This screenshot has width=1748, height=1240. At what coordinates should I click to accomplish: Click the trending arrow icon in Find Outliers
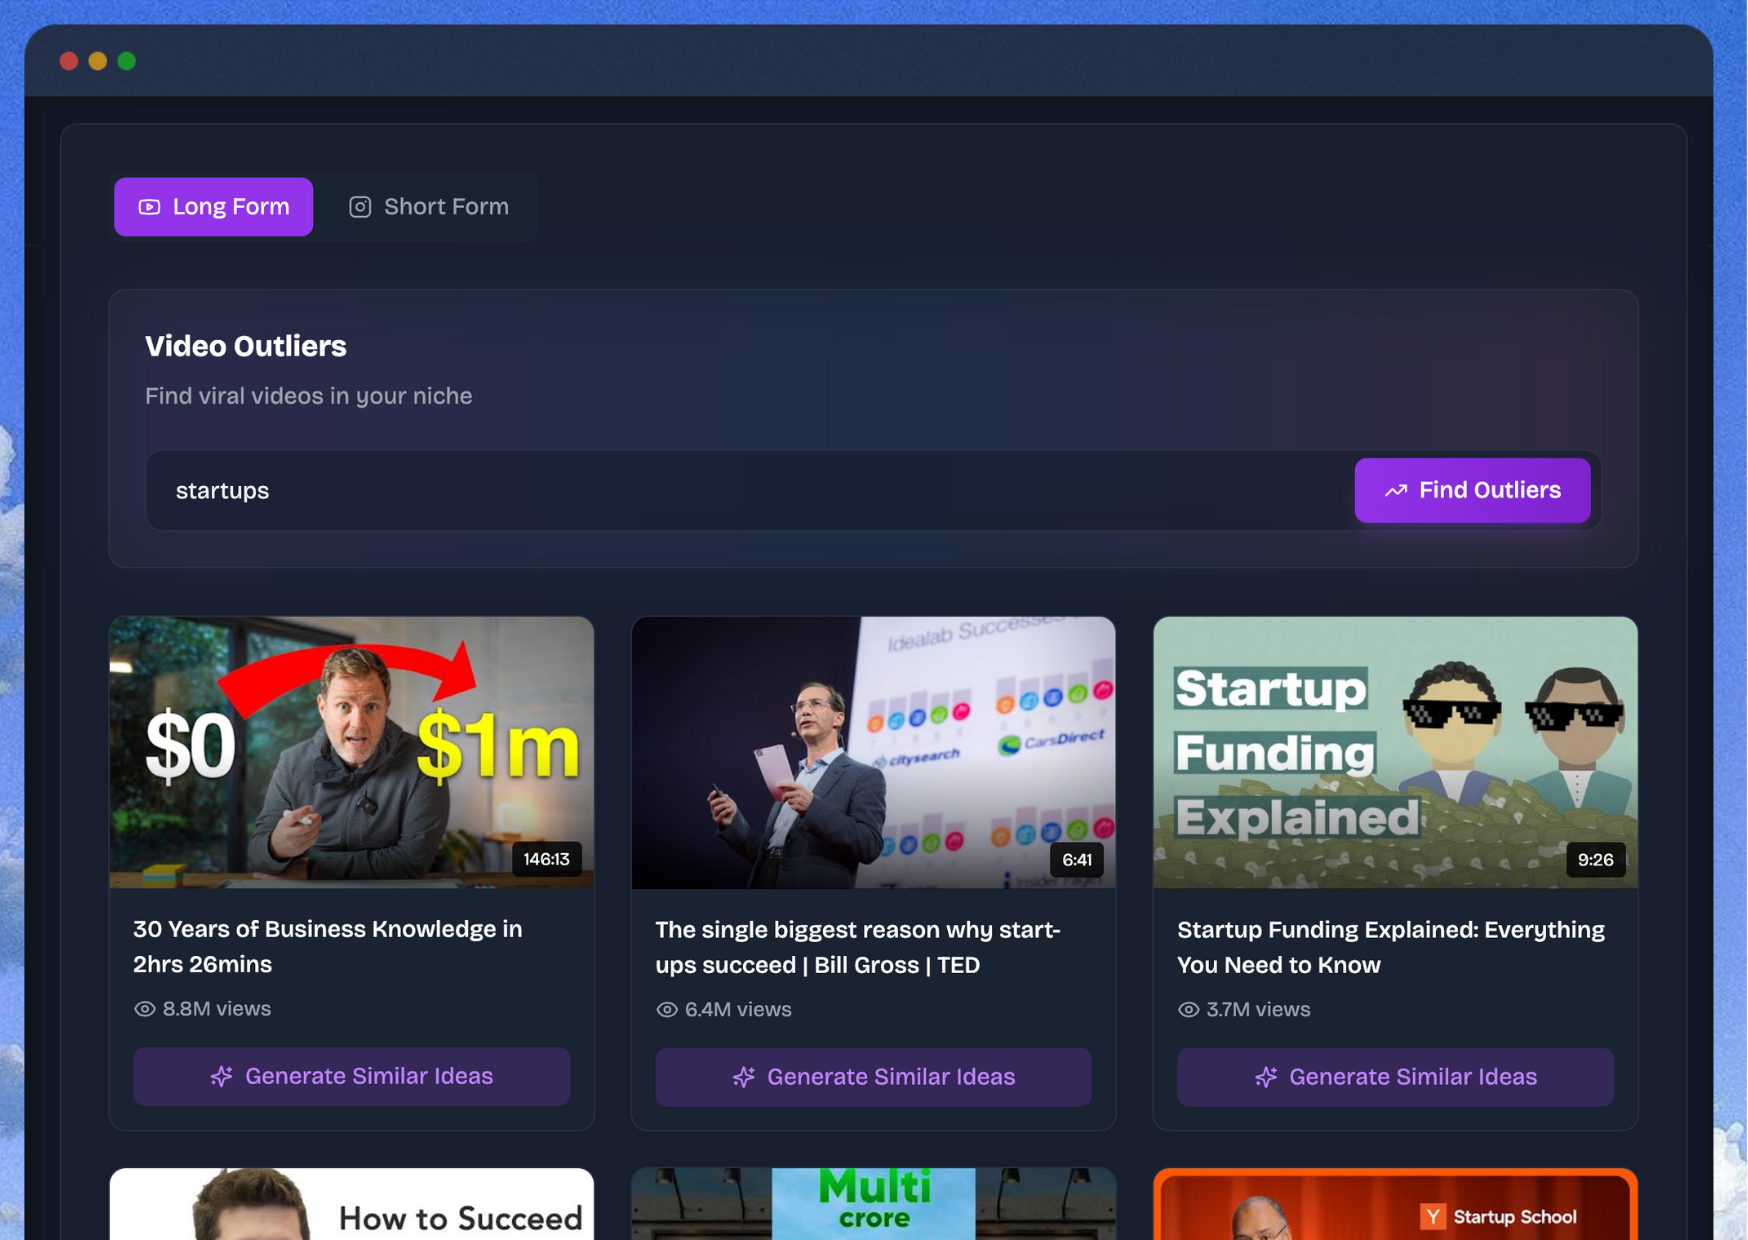tap(1396, 490)
